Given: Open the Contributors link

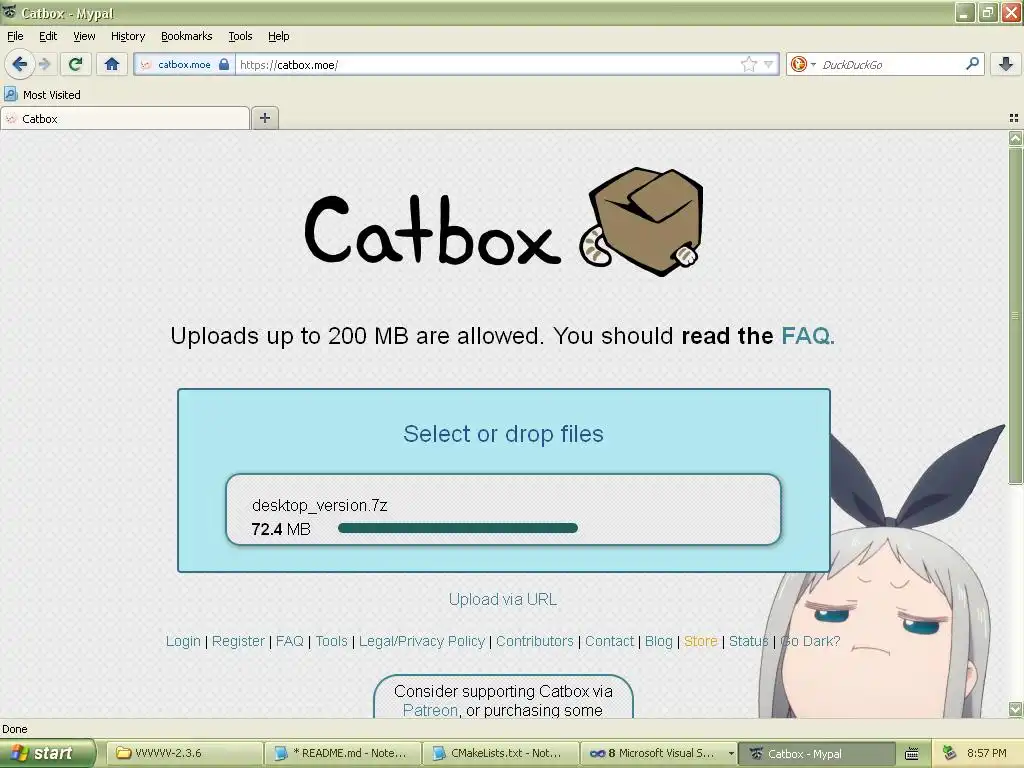Looking at the screenshot, I should 535,641.
